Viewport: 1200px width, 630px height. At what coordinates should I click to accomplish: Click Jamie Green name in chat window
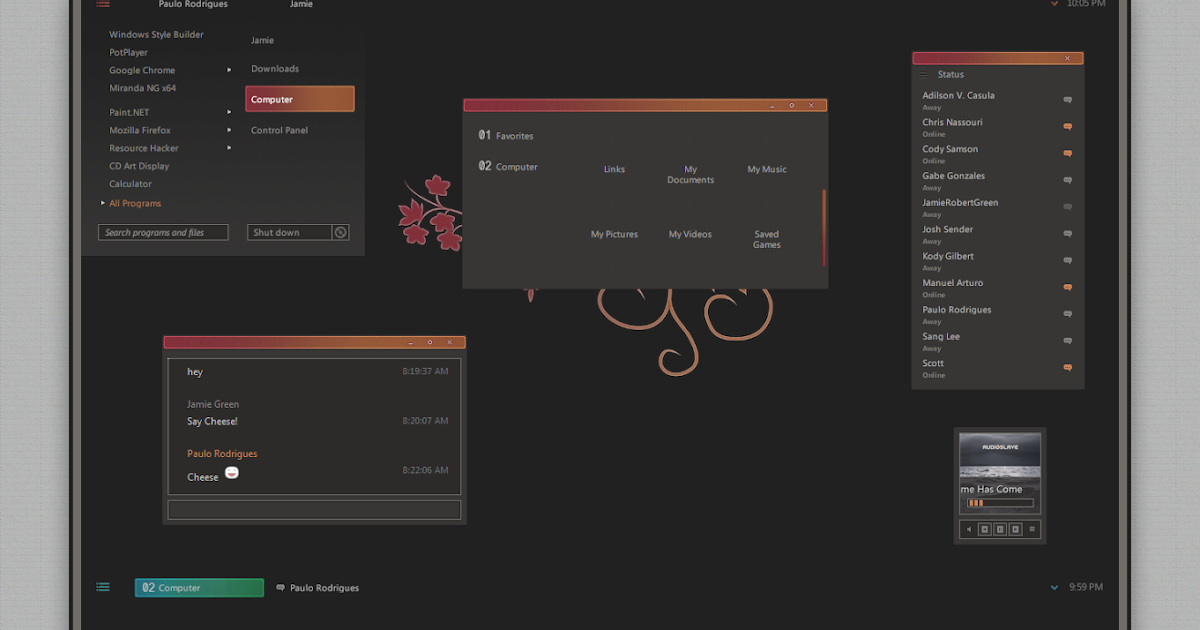[213, 404]
